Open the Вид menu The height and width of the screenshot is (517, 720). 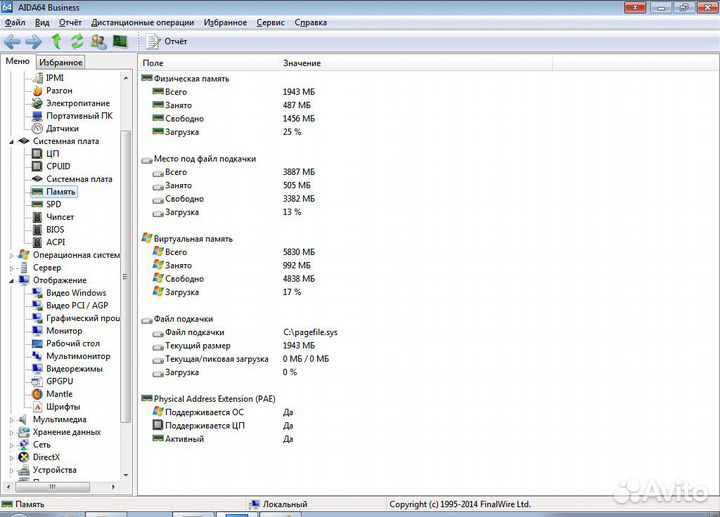pyautogui.click(x=42, y=22)
